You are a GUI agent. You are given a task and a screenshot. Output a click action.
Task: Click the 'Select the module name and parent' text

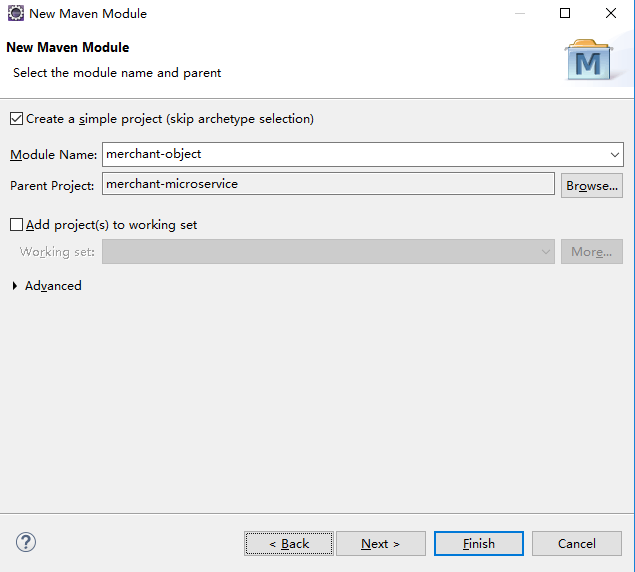point(117,73)
